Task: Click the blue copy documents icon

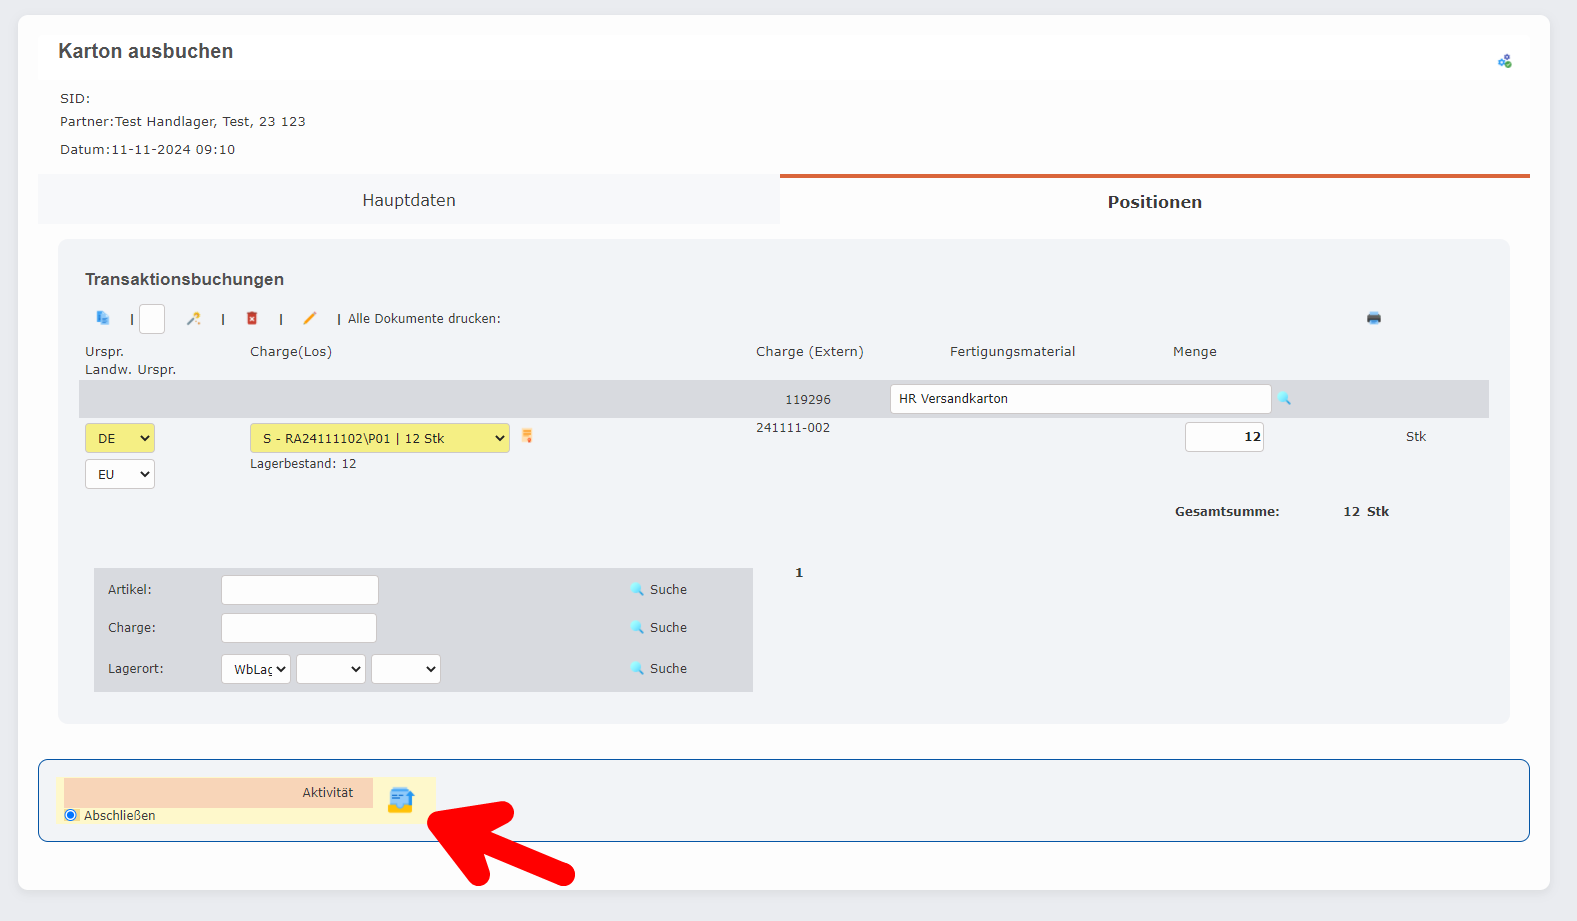Action: (x=102, y=318)
